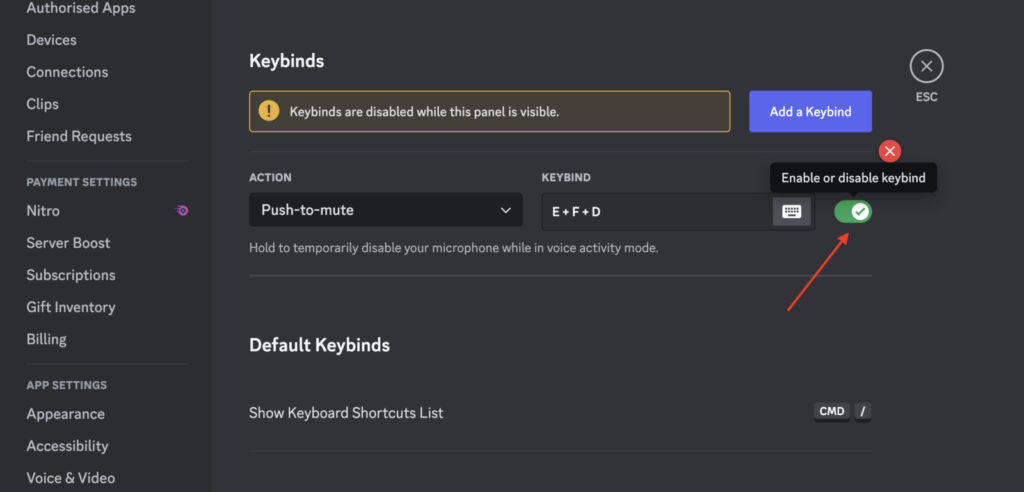Screen dimensions: 1024x492
Task: Open Subscriptions settings
Action: pyautogui.click(x=71, y=274)
